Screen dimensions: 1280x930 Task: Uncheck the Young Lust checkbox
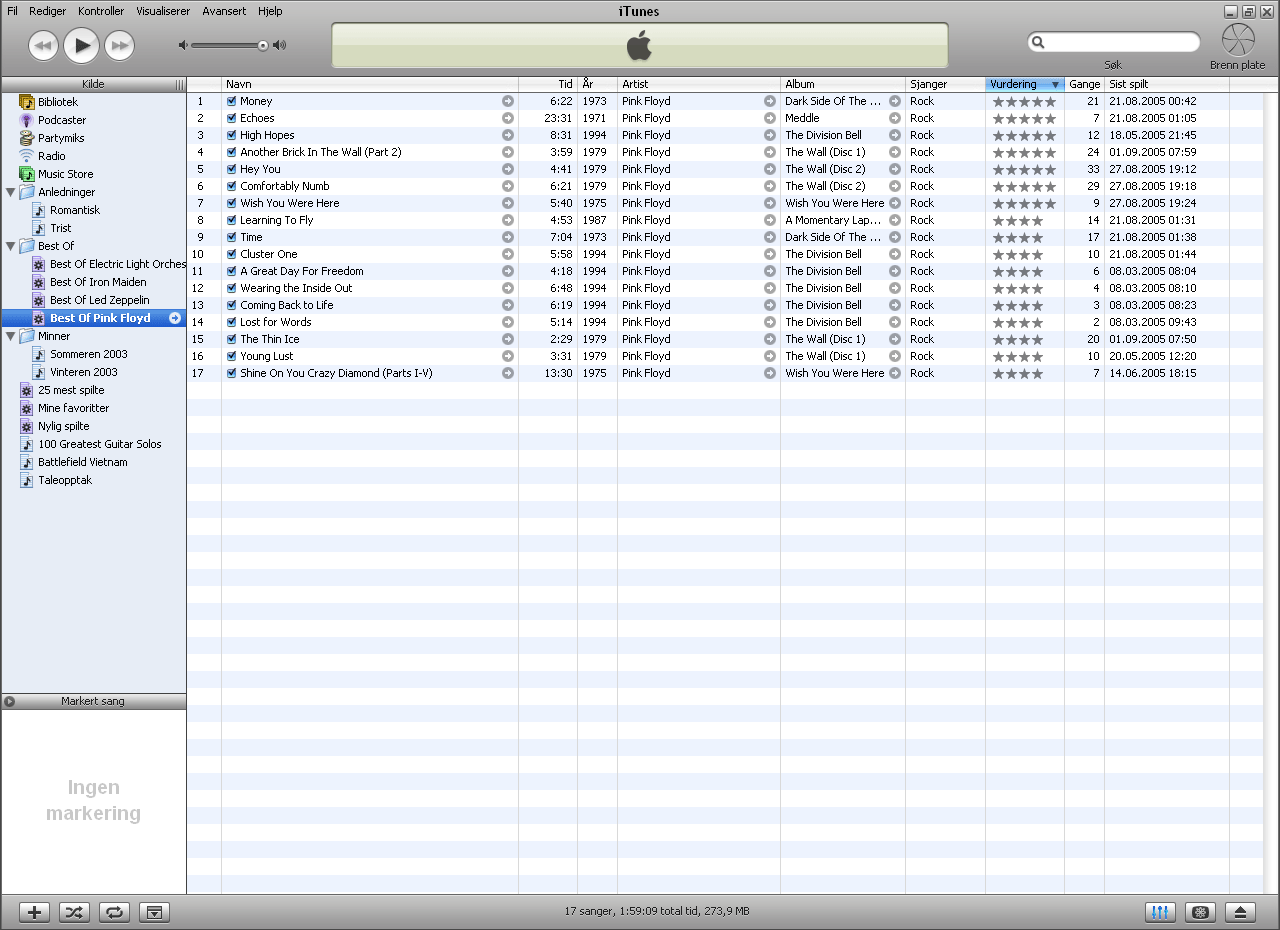[x=232, y=356]
